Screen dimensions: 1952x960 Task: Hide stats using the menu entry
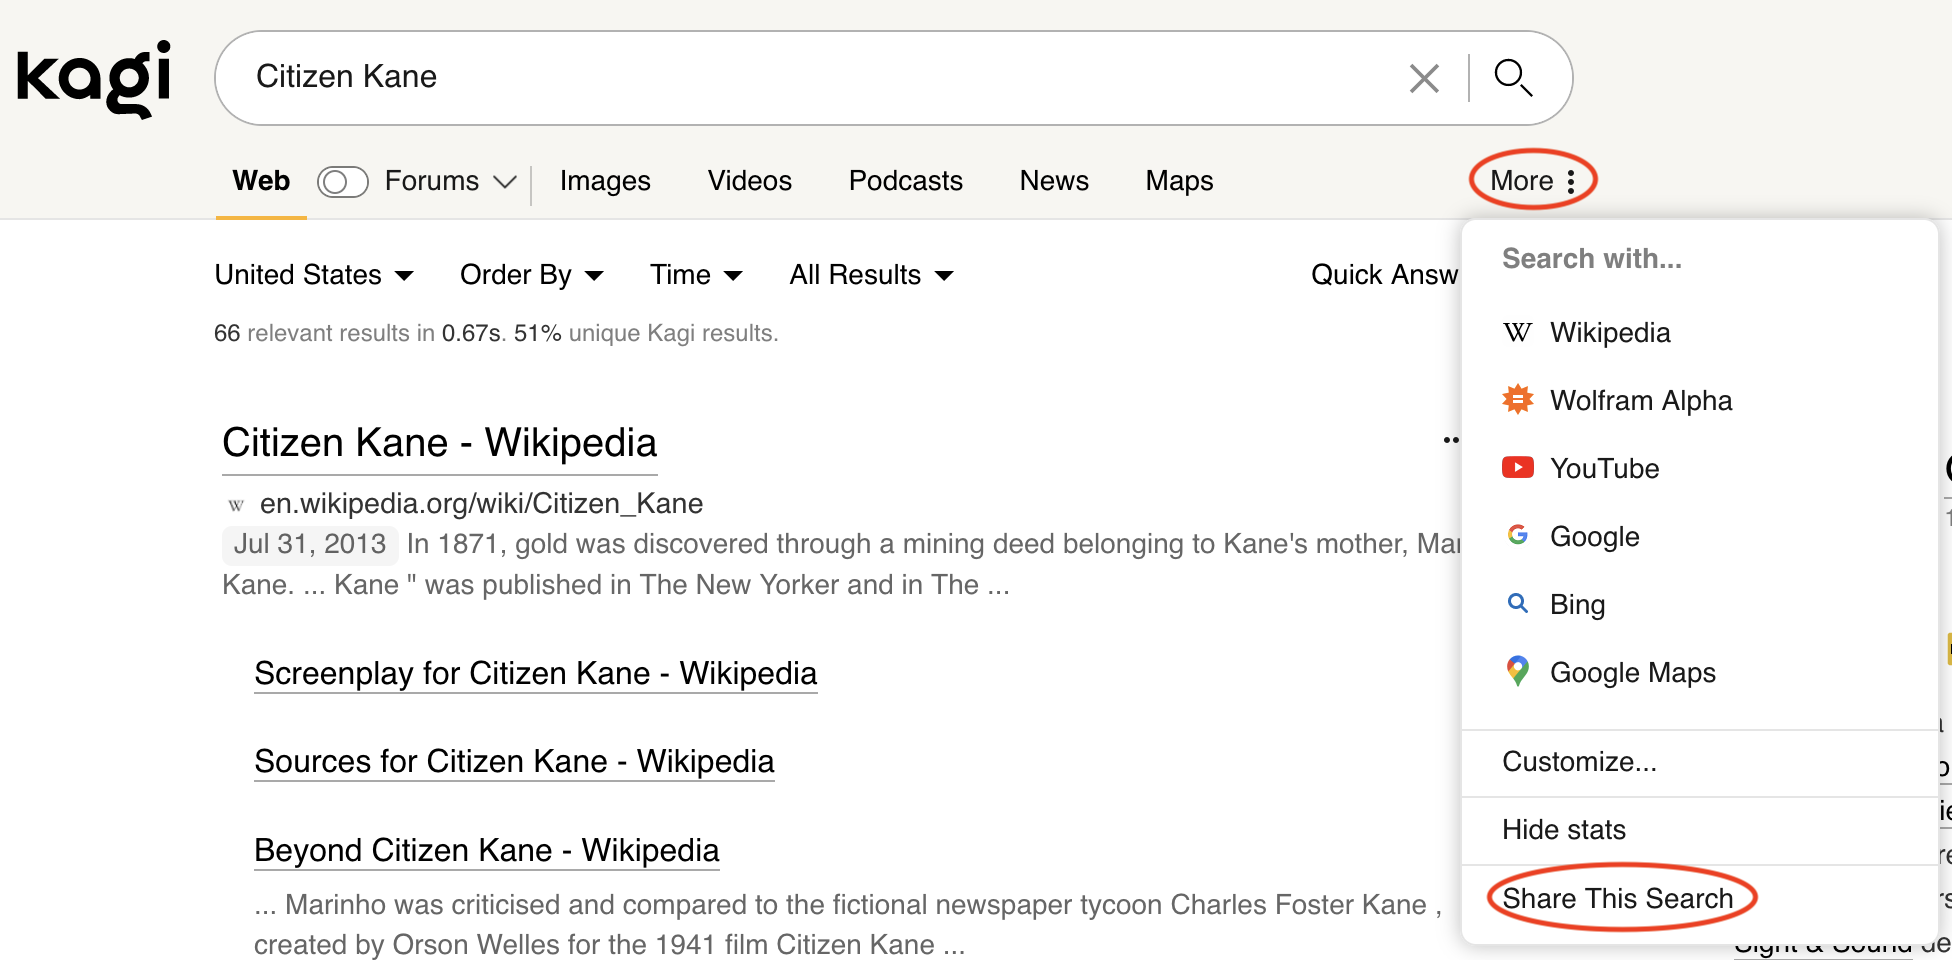point(1563,829)
